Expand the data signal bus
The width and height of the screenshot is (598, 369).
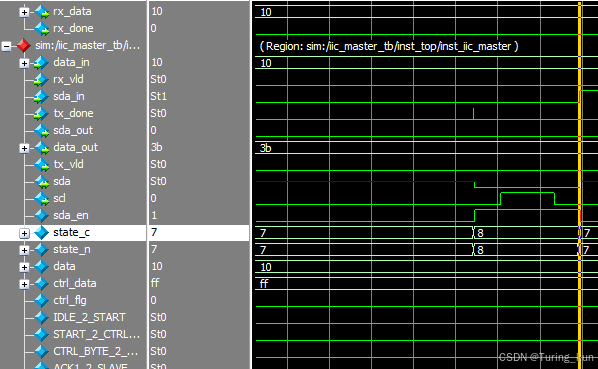click(24, 267)
